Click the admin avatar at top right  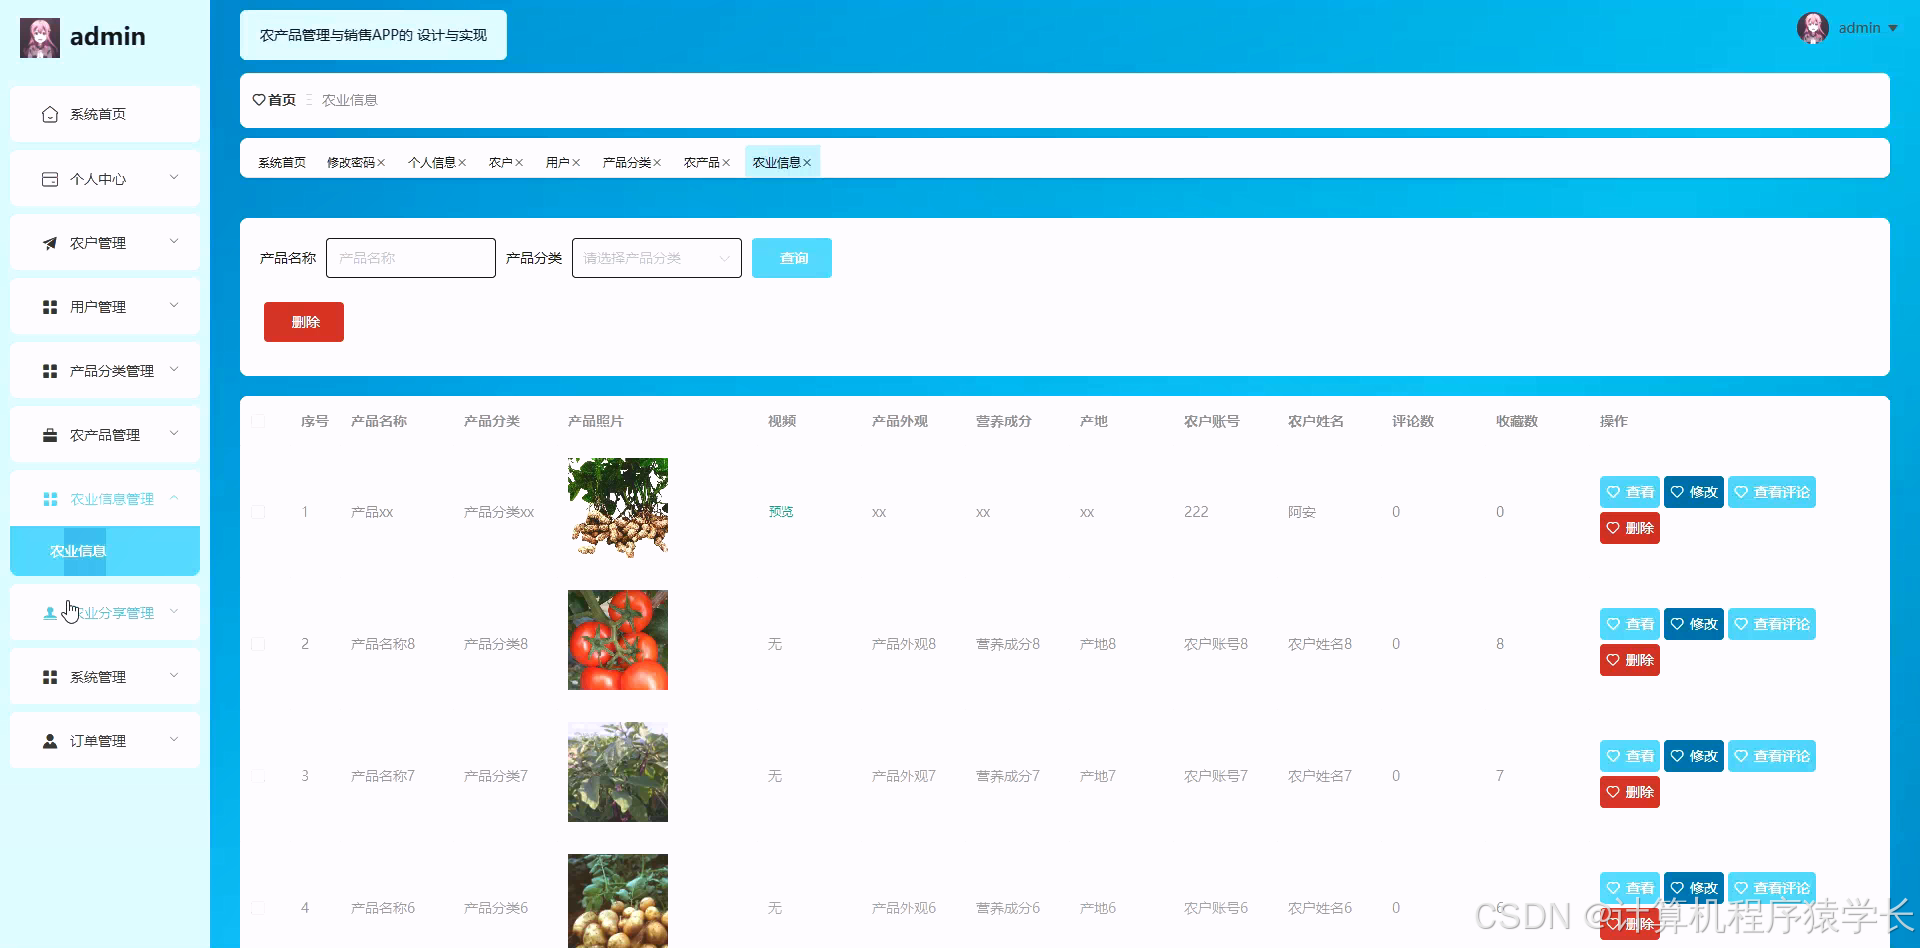(1813, 28)
